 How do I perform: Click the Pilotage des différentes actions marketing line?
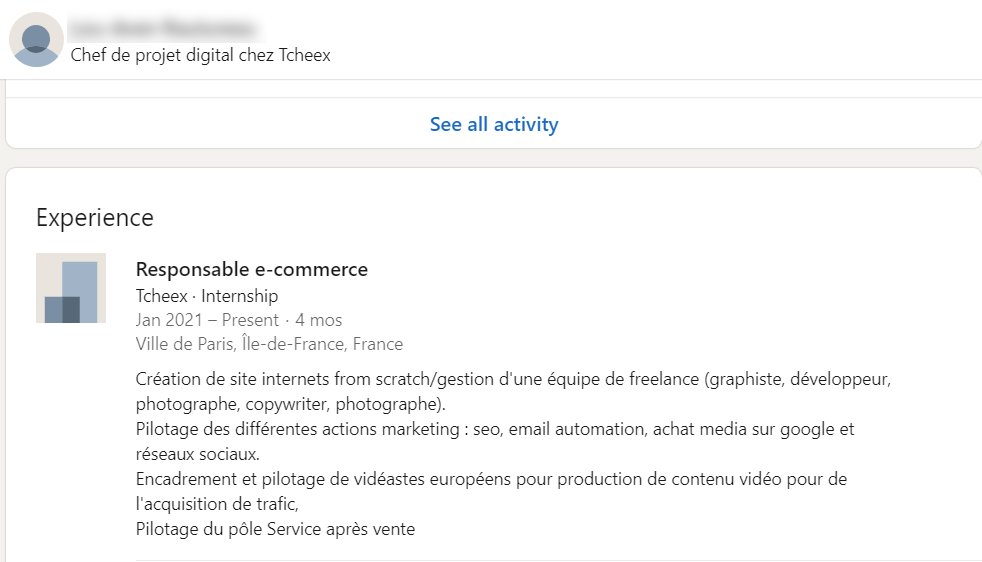point(495,430)
